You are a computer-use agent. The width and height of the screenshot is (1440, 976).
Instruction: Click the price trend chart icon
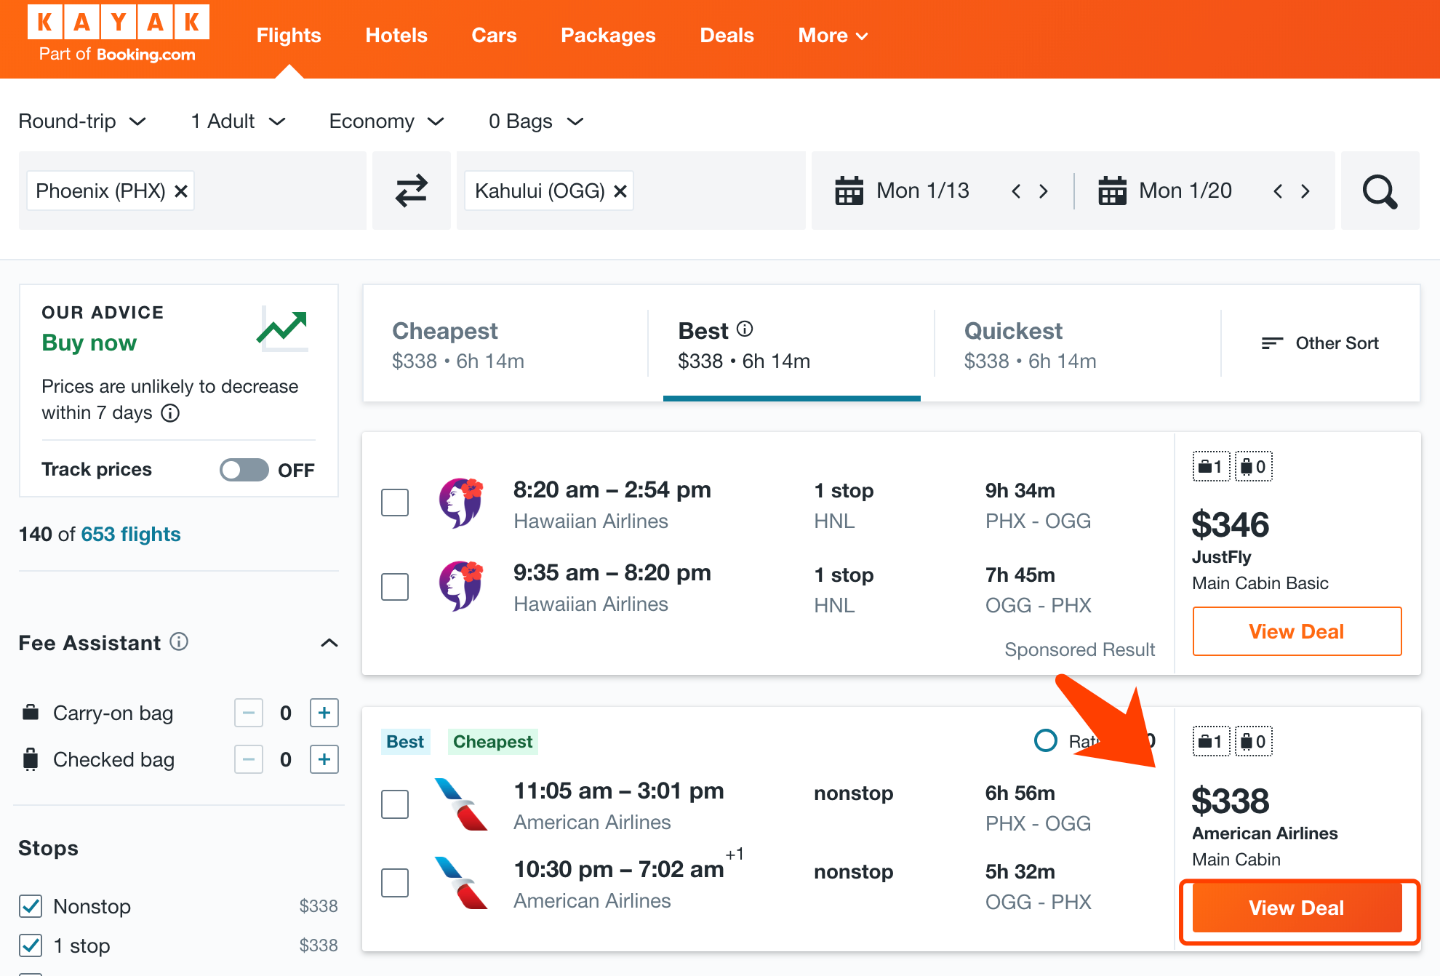[x=282, y=328]
